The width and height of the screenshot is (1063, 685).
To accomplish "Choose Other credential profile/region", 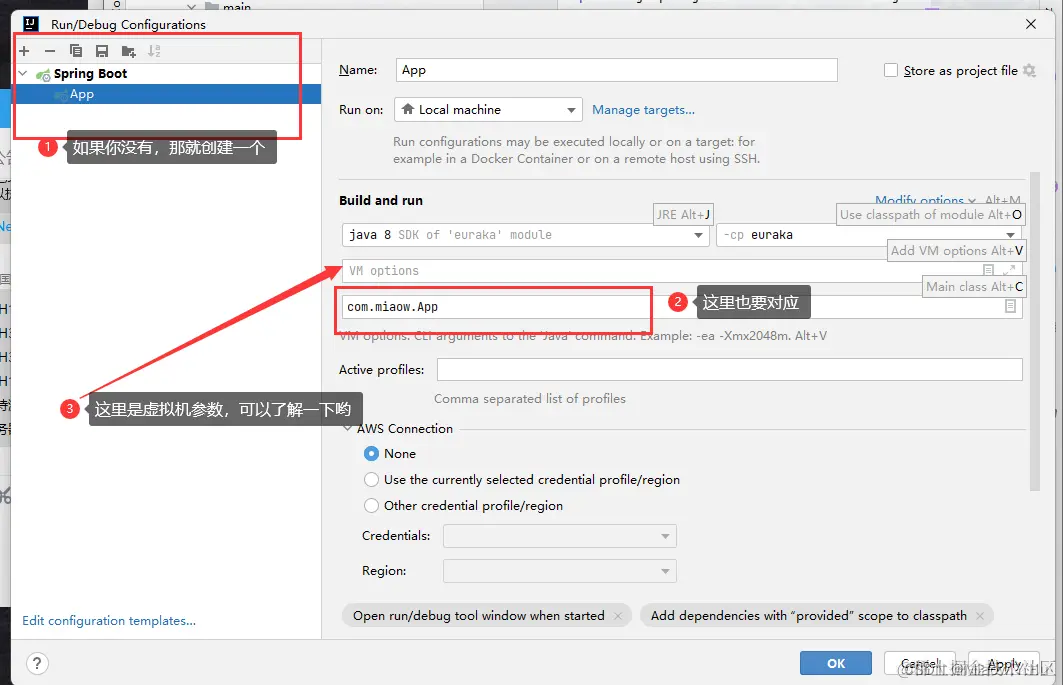I will pos(371,505).
